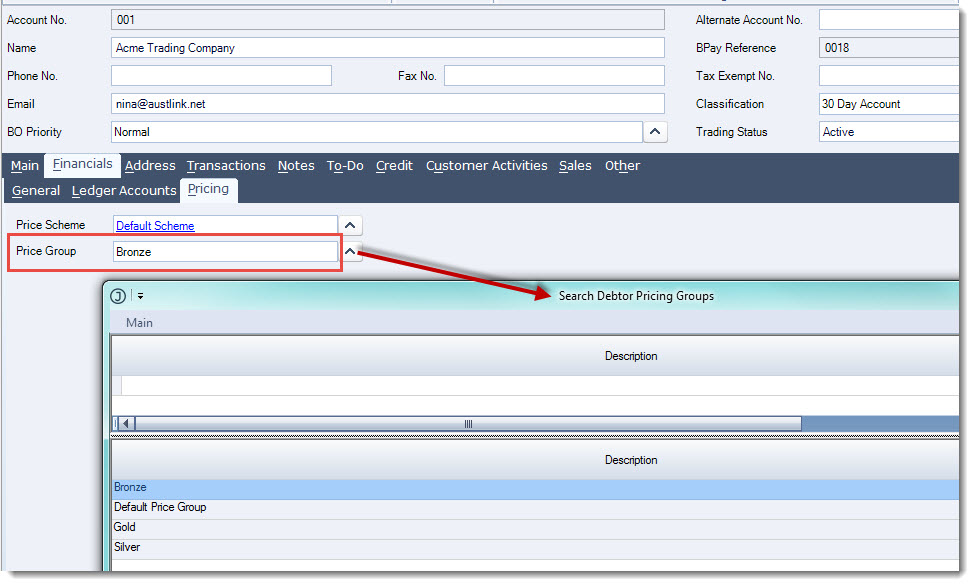
Task: Switch to the Notes tab
Action: (296, 166)
